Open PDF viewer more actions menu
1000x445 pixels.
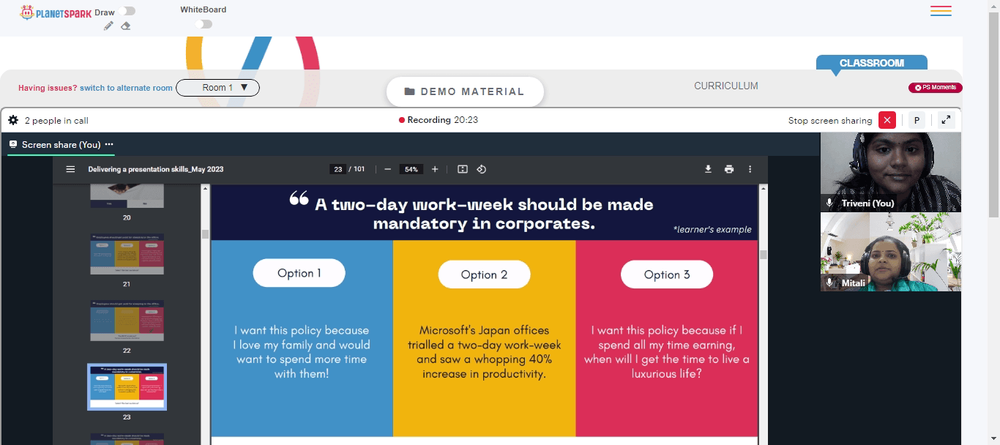750,170
